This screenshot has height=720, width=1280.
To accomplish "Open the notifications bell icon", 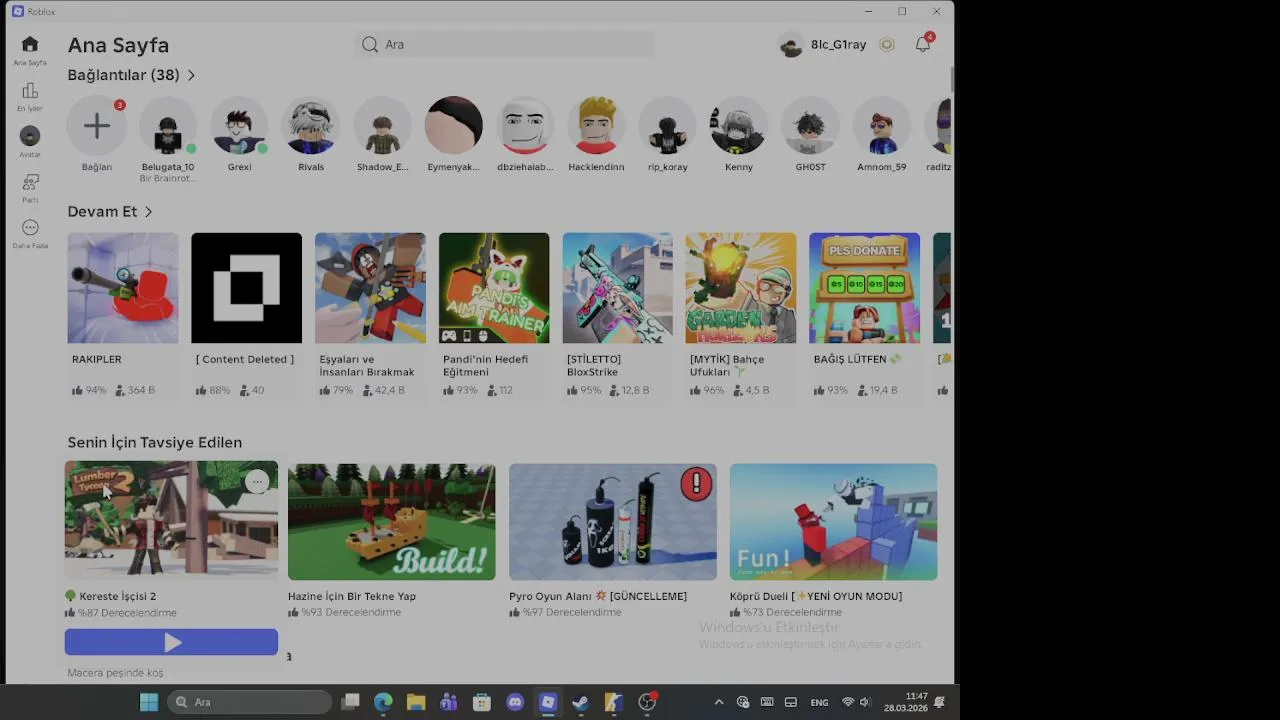I will tap(923, 44).
